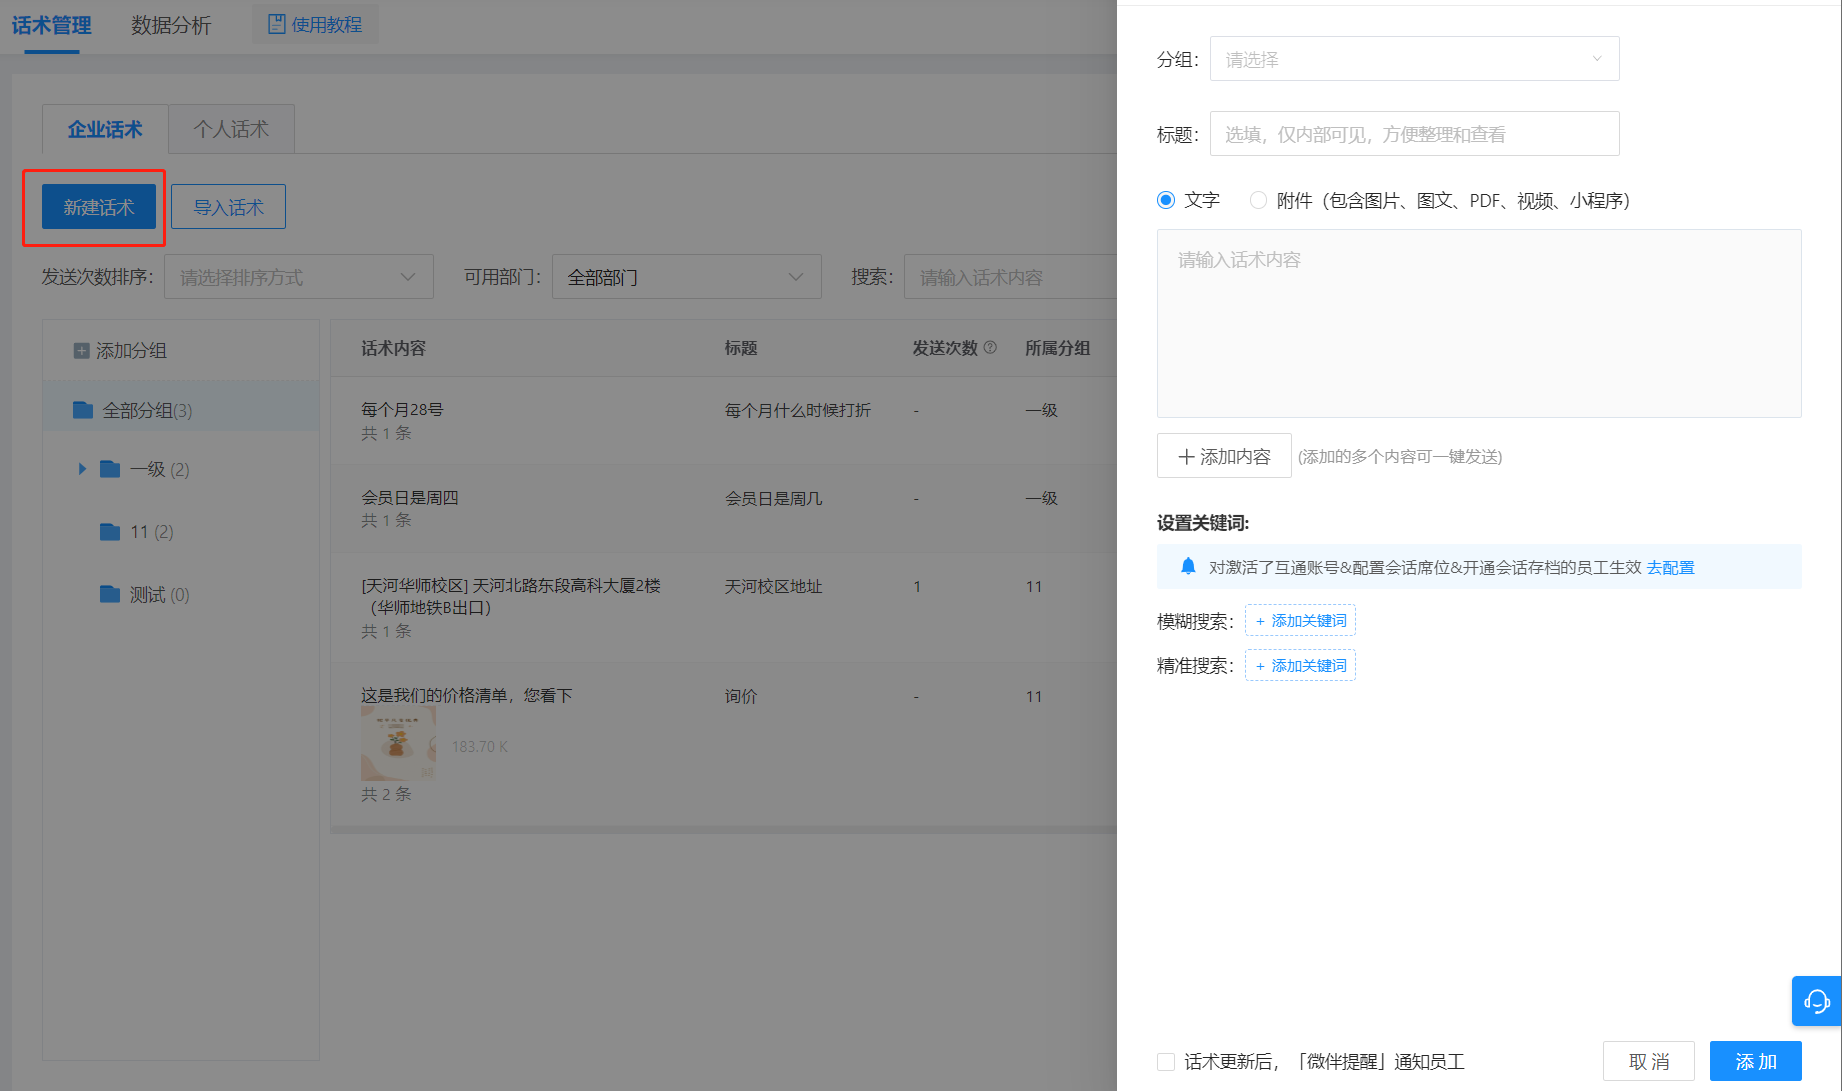The height and width of the screenshot is (1091, 1842).
Task: Click the plus icon beside 添加分组
Action: point(81,351)
